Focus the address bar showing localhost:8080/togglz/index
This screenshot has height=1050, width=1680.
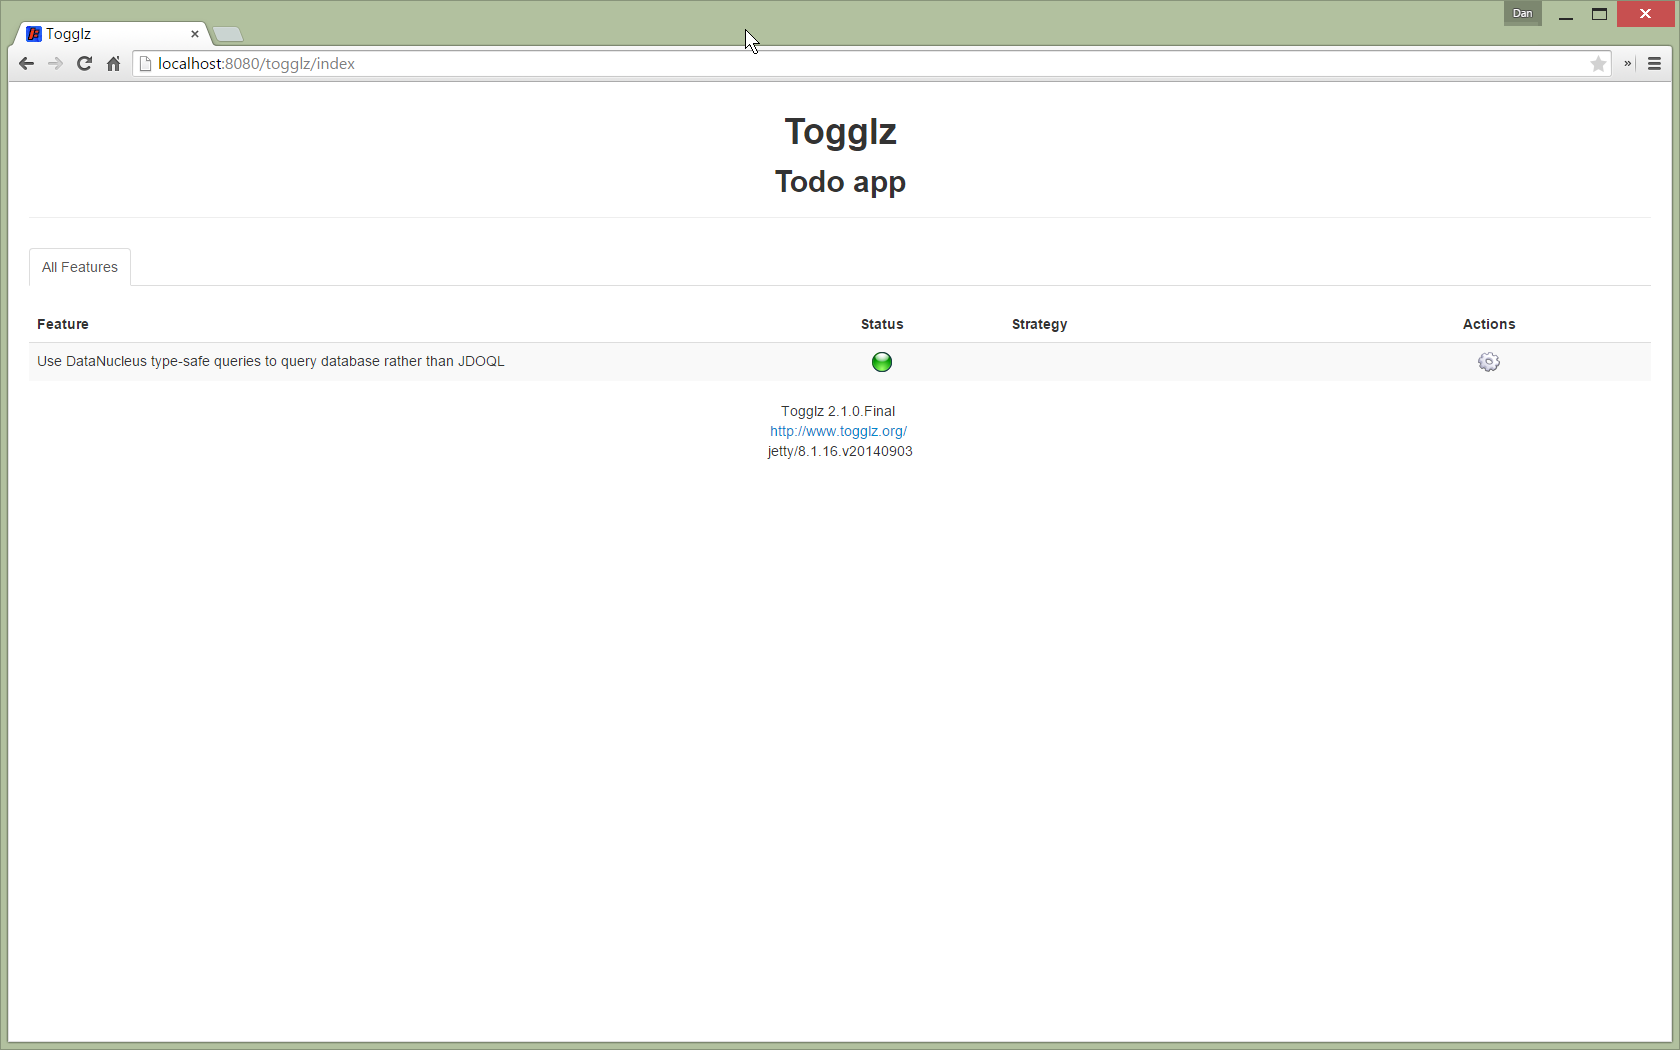pos(870,64)
